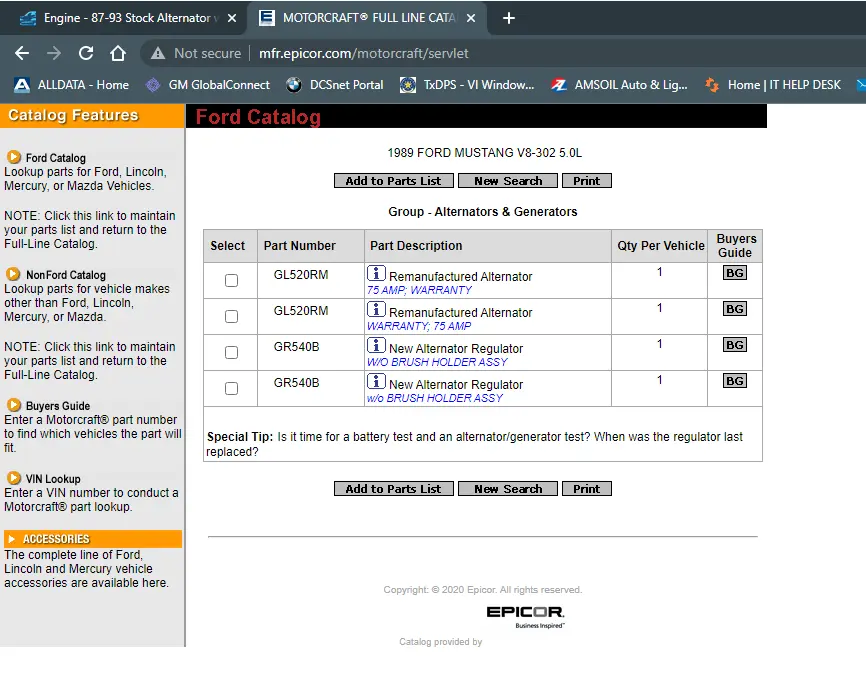Screen dimensions: 866x691
Task: Click the address bar URL field
Action: [363, 53]
